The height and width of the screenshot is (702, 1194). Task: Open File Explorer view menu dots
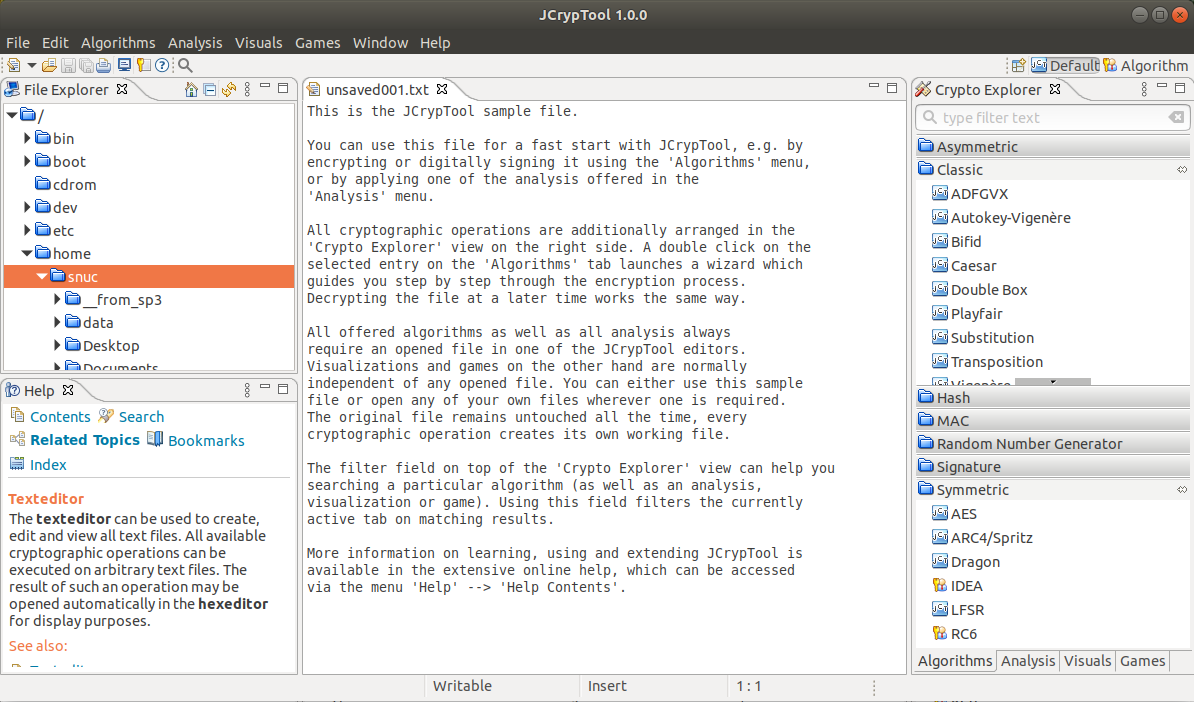[247, 90]
